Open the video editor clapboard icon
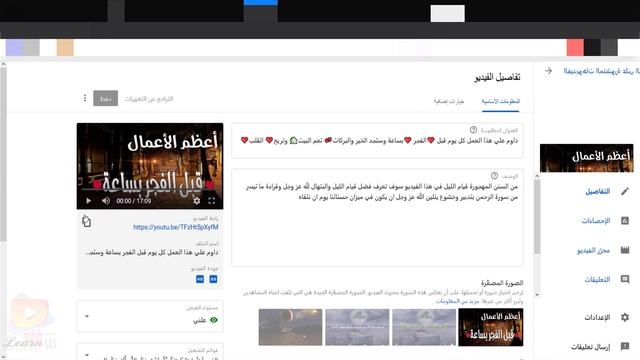 click(625, 250)
